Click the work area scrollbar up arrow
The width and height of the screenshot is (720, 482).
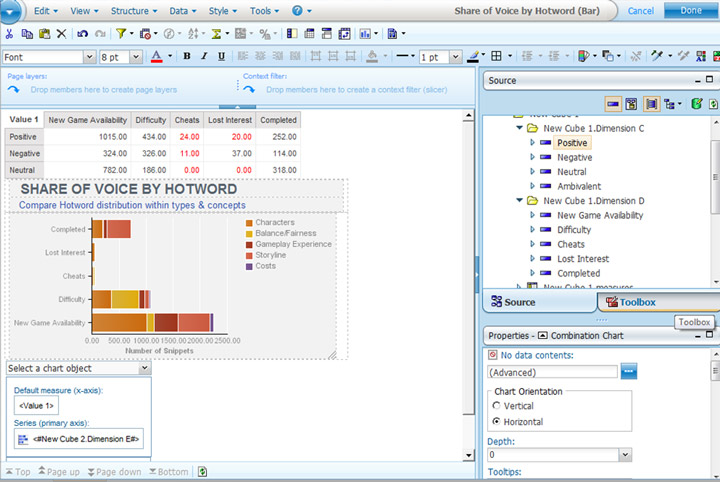(468, 116)
